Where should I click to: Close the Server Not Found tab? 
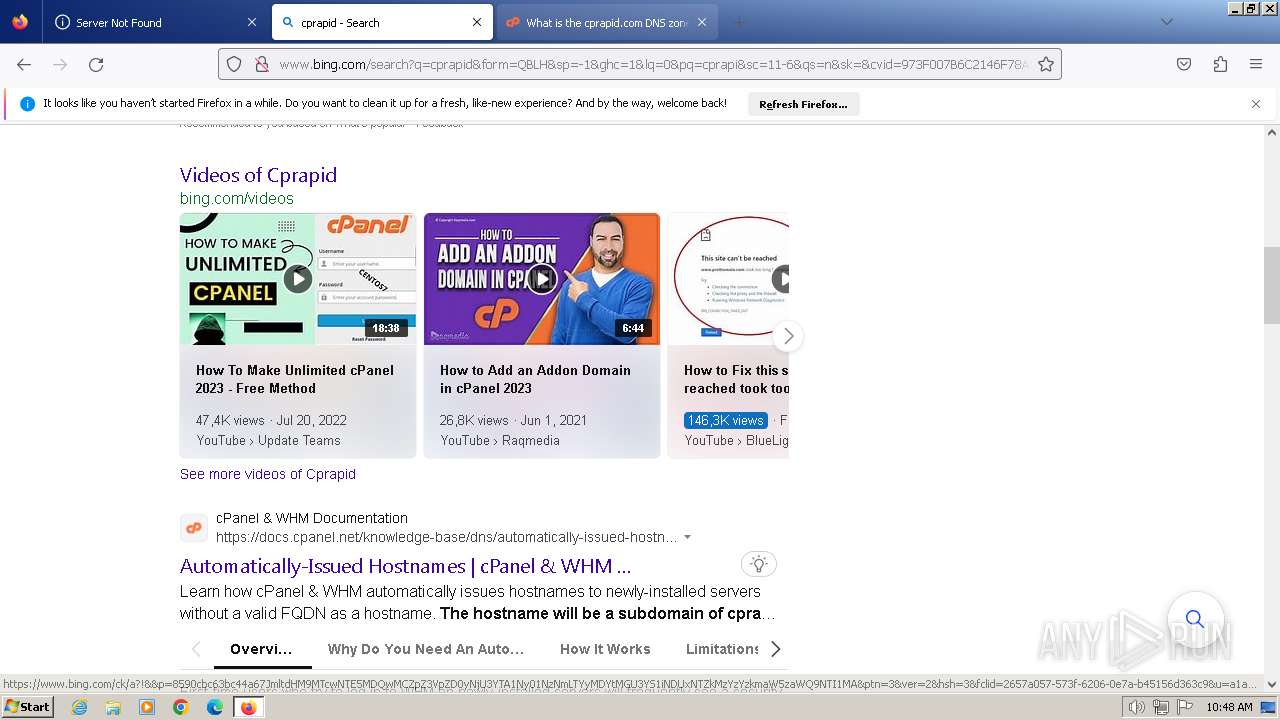click(x=251, y=22)
